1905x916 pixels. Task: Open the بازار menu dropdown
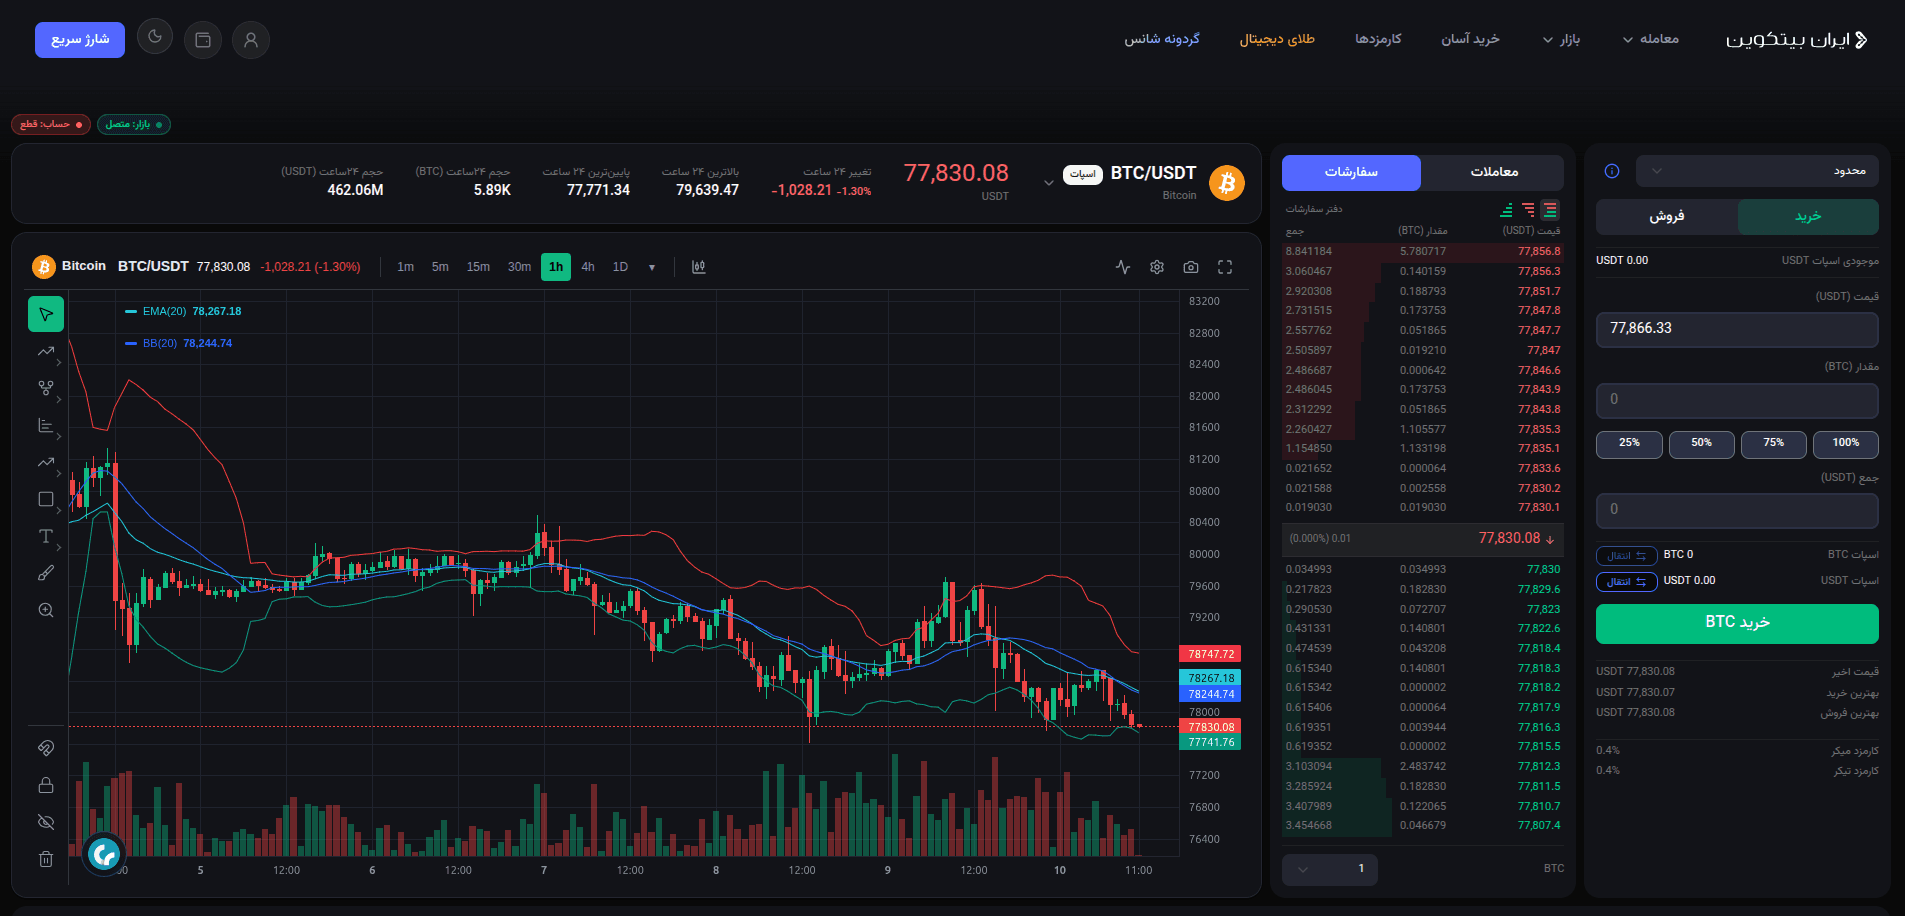point(1561,39)
